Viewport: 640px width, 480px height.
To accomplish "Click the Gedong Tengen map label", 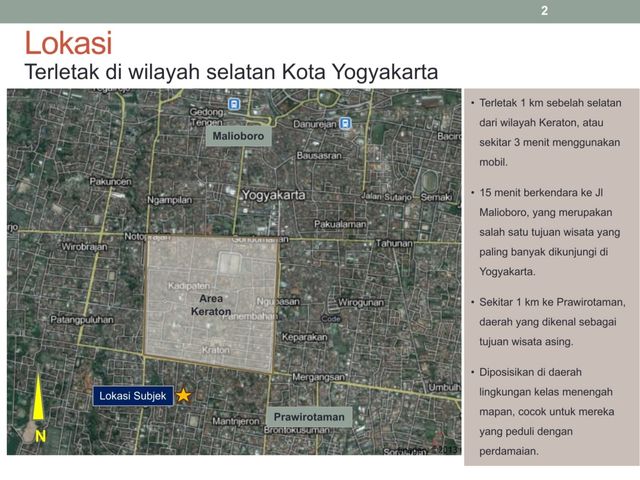I will (x=207, y=117).
